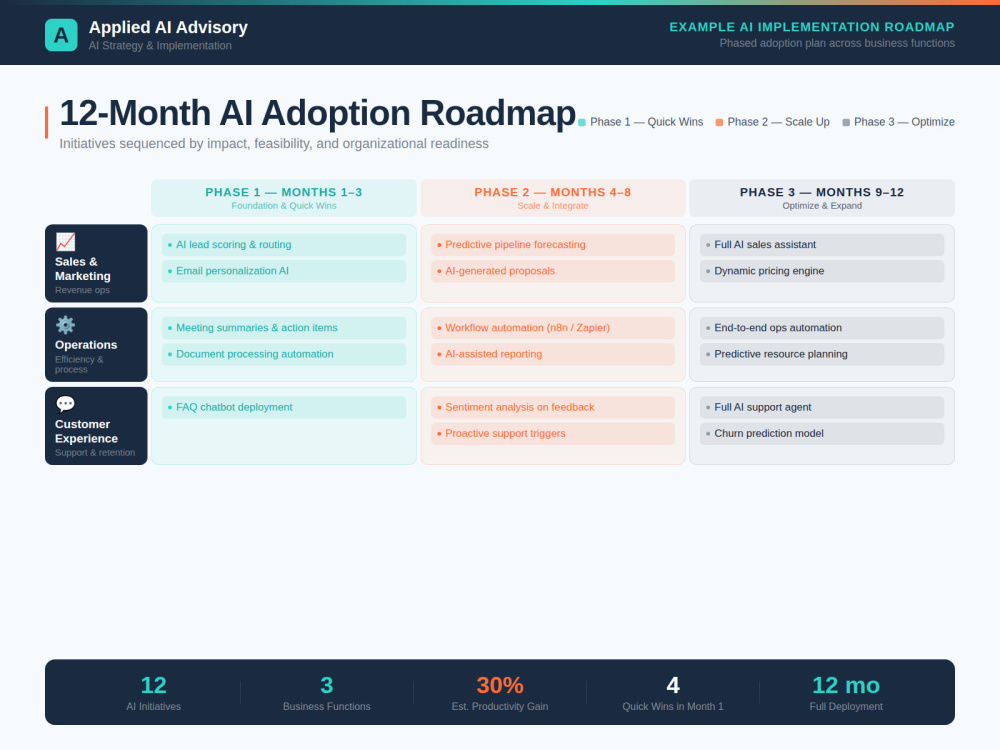Click 'Email personalization AI' item

click(284, 271)
